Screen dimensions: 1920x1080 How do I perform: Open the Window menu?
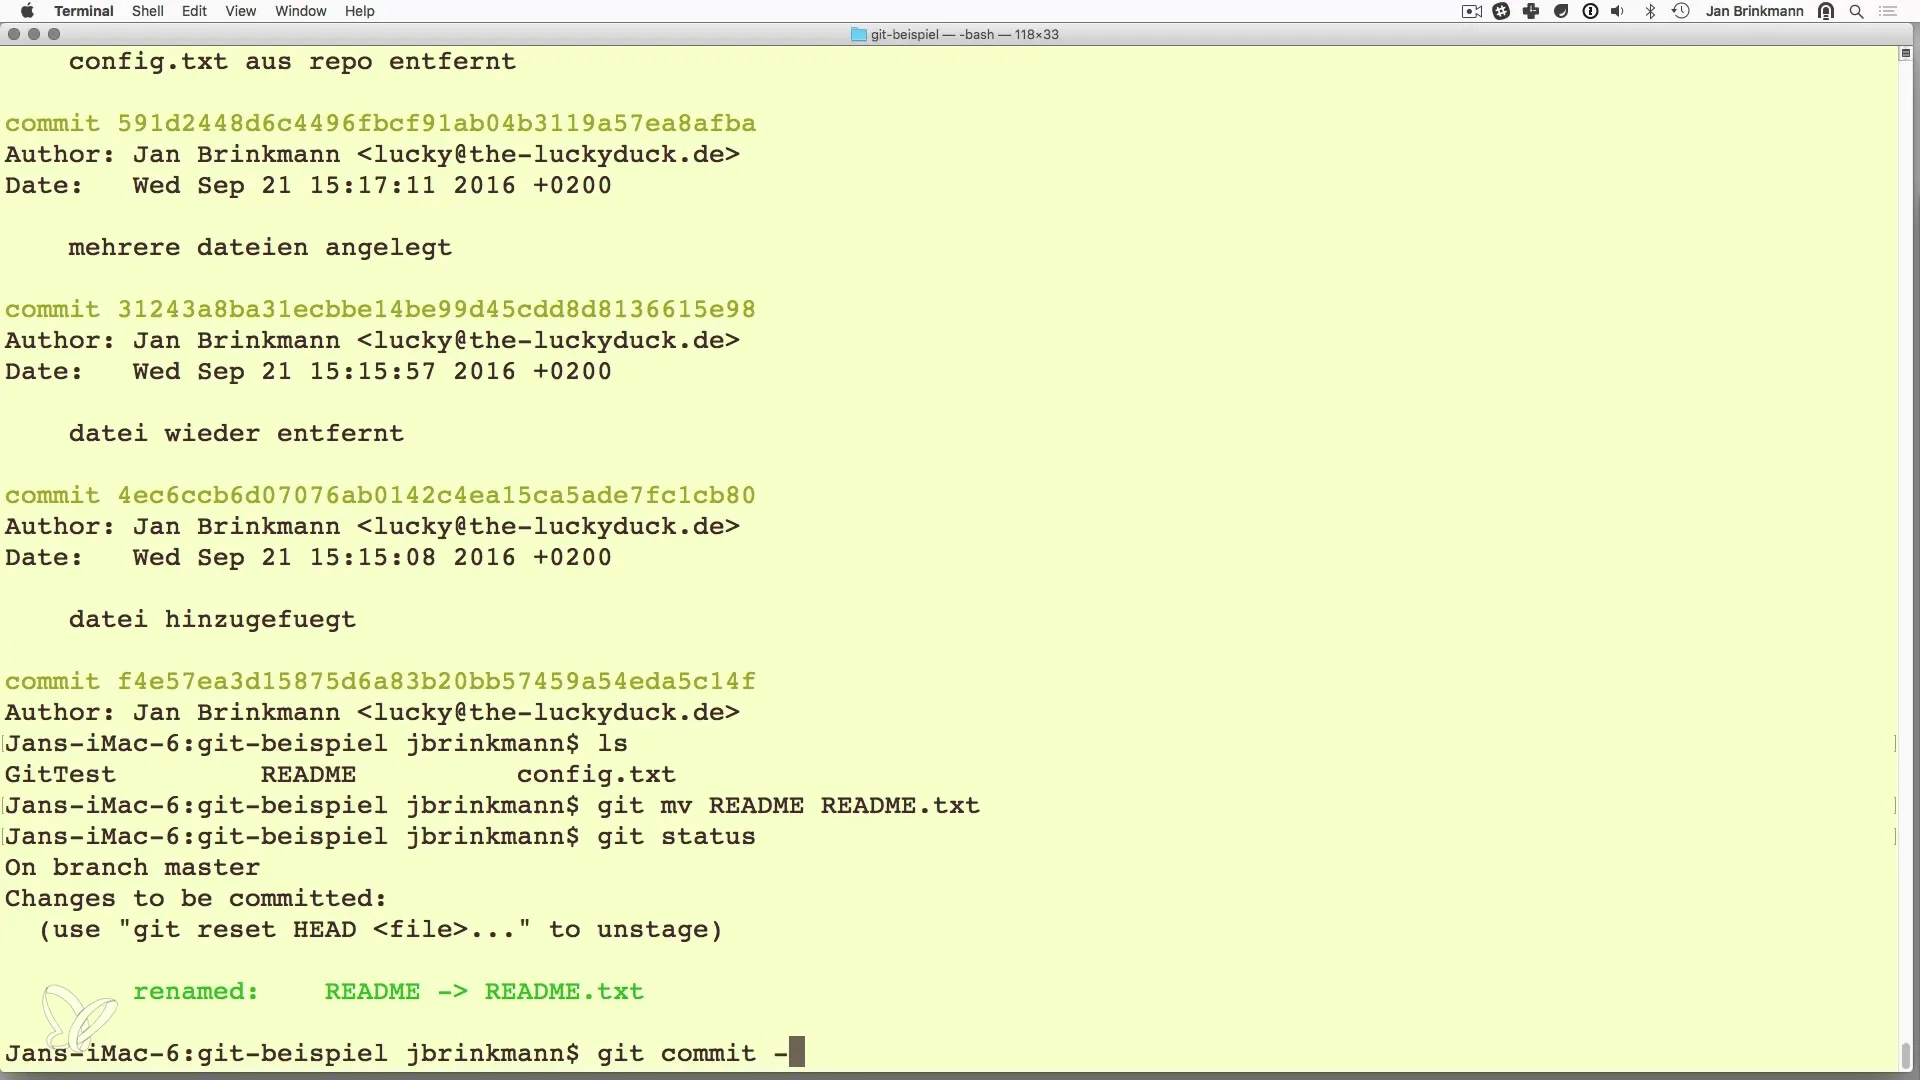[x=300, y=11]
